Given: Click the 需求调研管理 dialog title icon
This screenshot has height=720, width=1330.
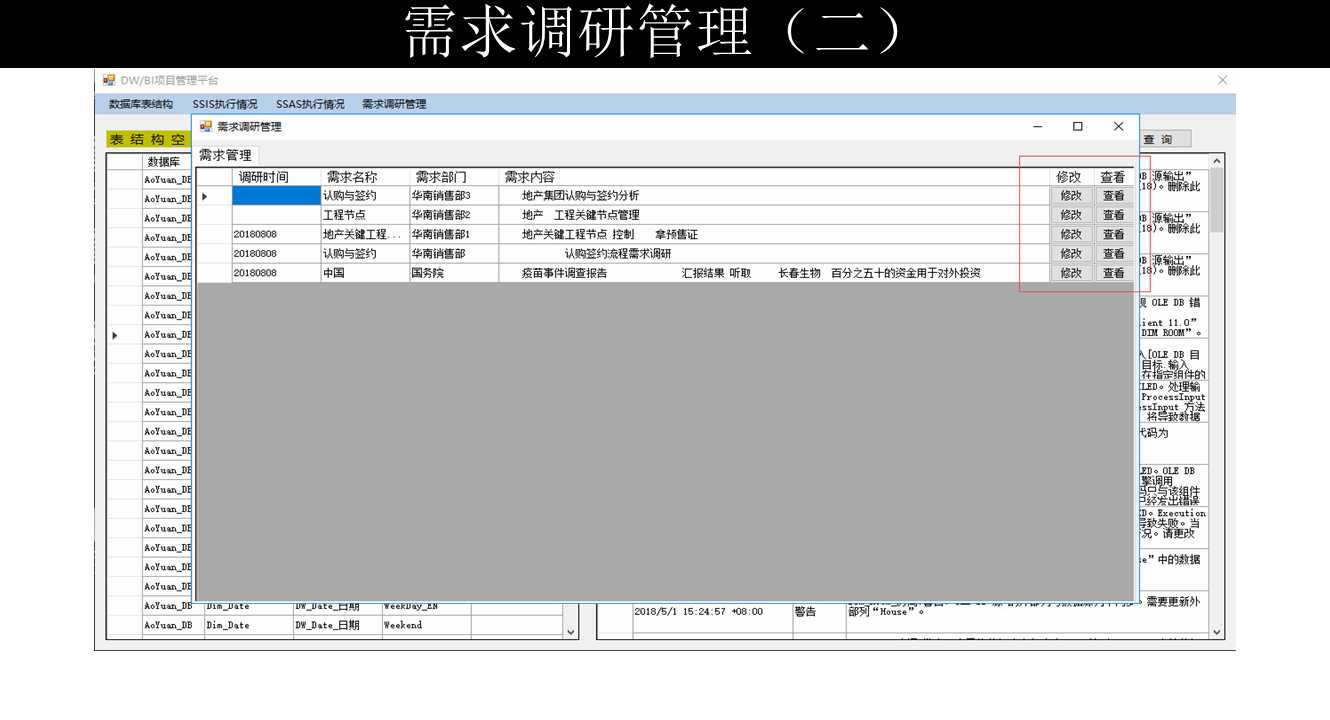Looking at the screenshot, I should [207, 126].
